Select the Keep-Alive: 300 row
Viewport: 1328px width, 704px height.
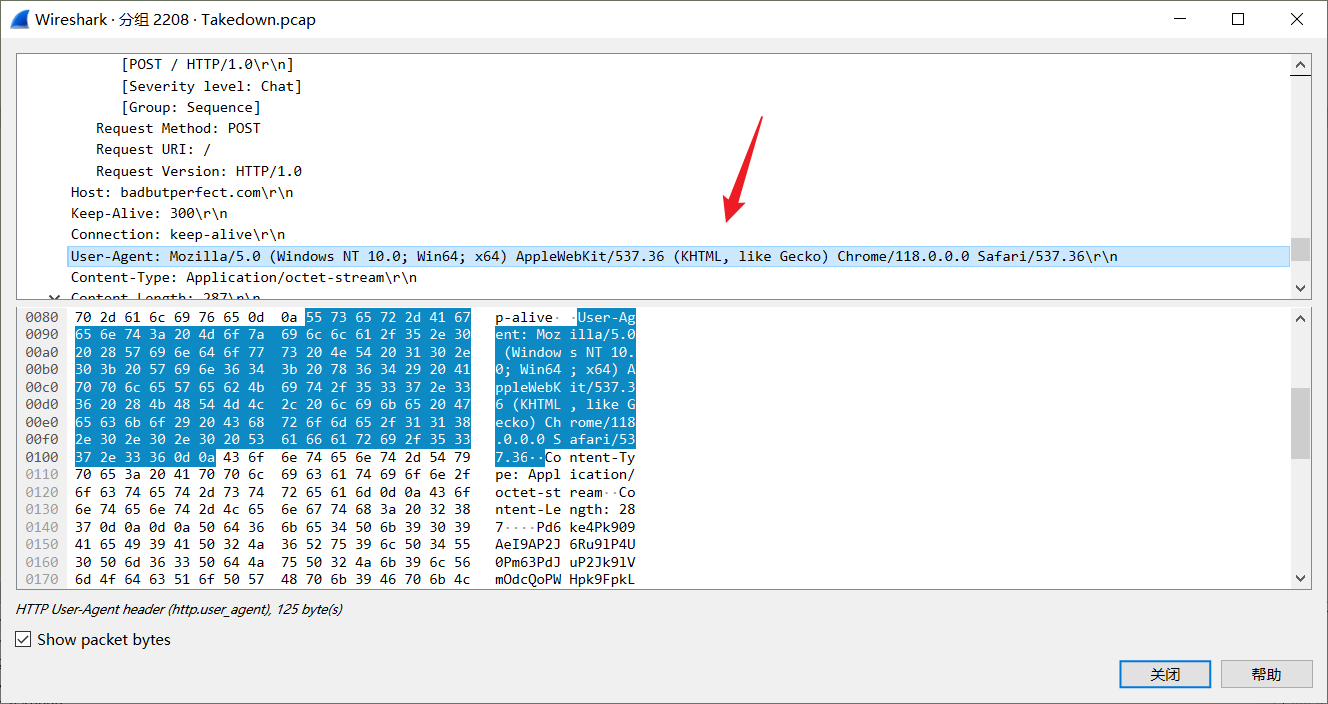pos(149,213)
